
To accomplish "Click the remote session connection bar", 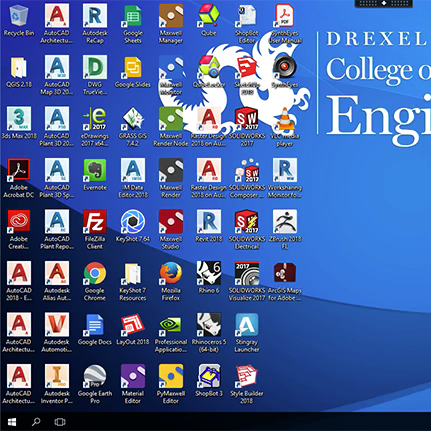I will [x=384, y=3].
